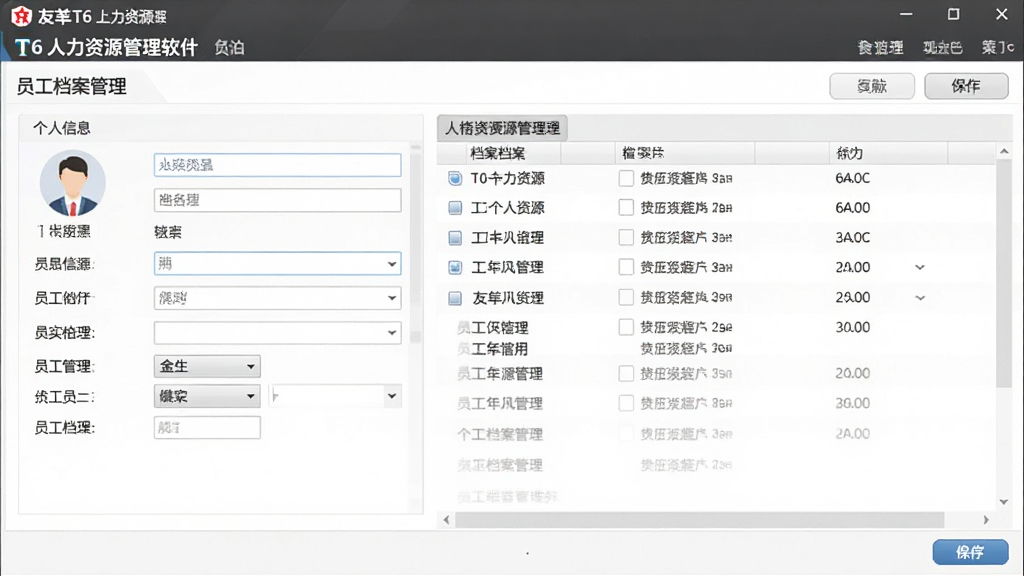The image size is (1024, 576).
Task: Tick the checkbox in the 6A.00 row
Action: coord(626,208)
